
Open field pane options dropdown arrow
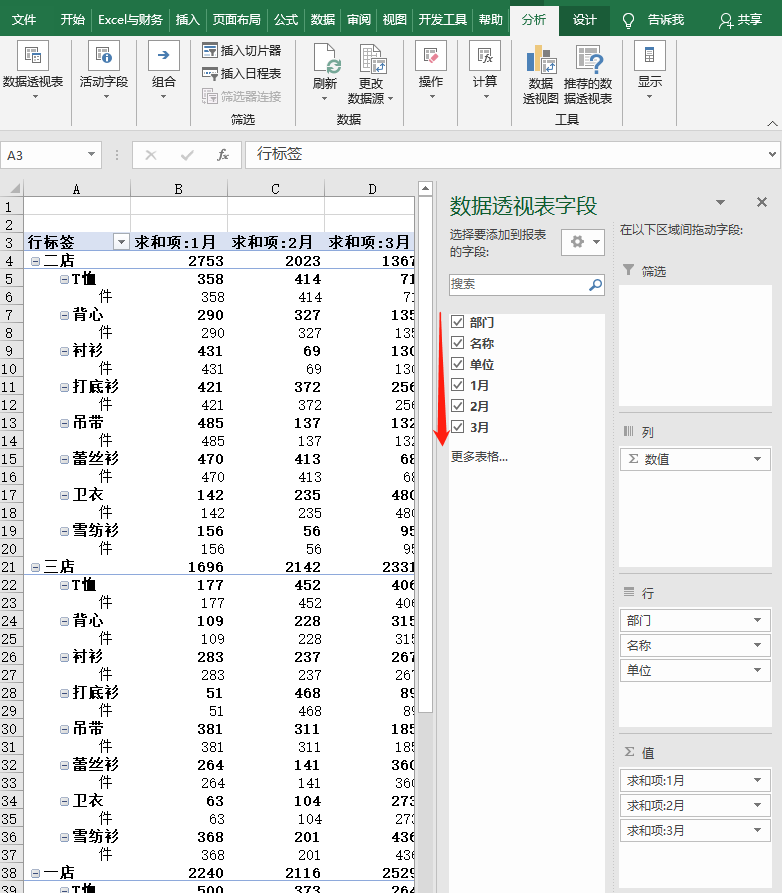coord(720,202)
